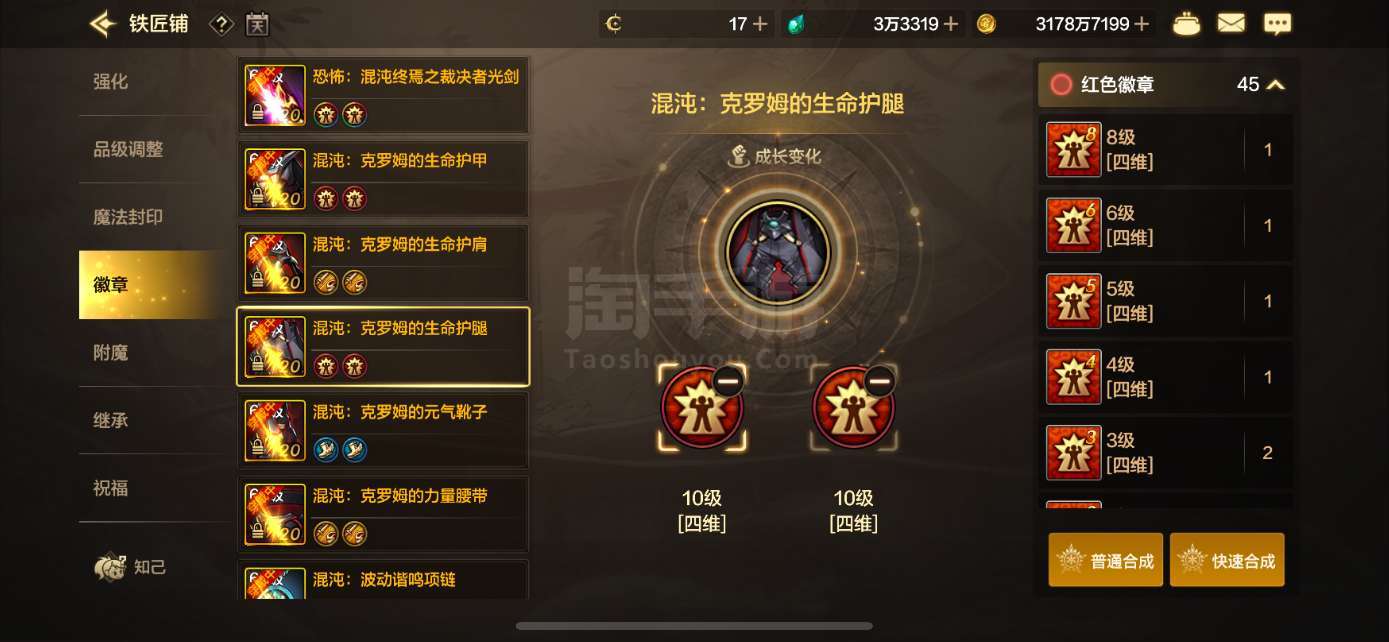Tap the center 克罗姆的生命护腿 equipment portrait
The height and width of the screenshot is (642, 1389).
coord(779,253)
